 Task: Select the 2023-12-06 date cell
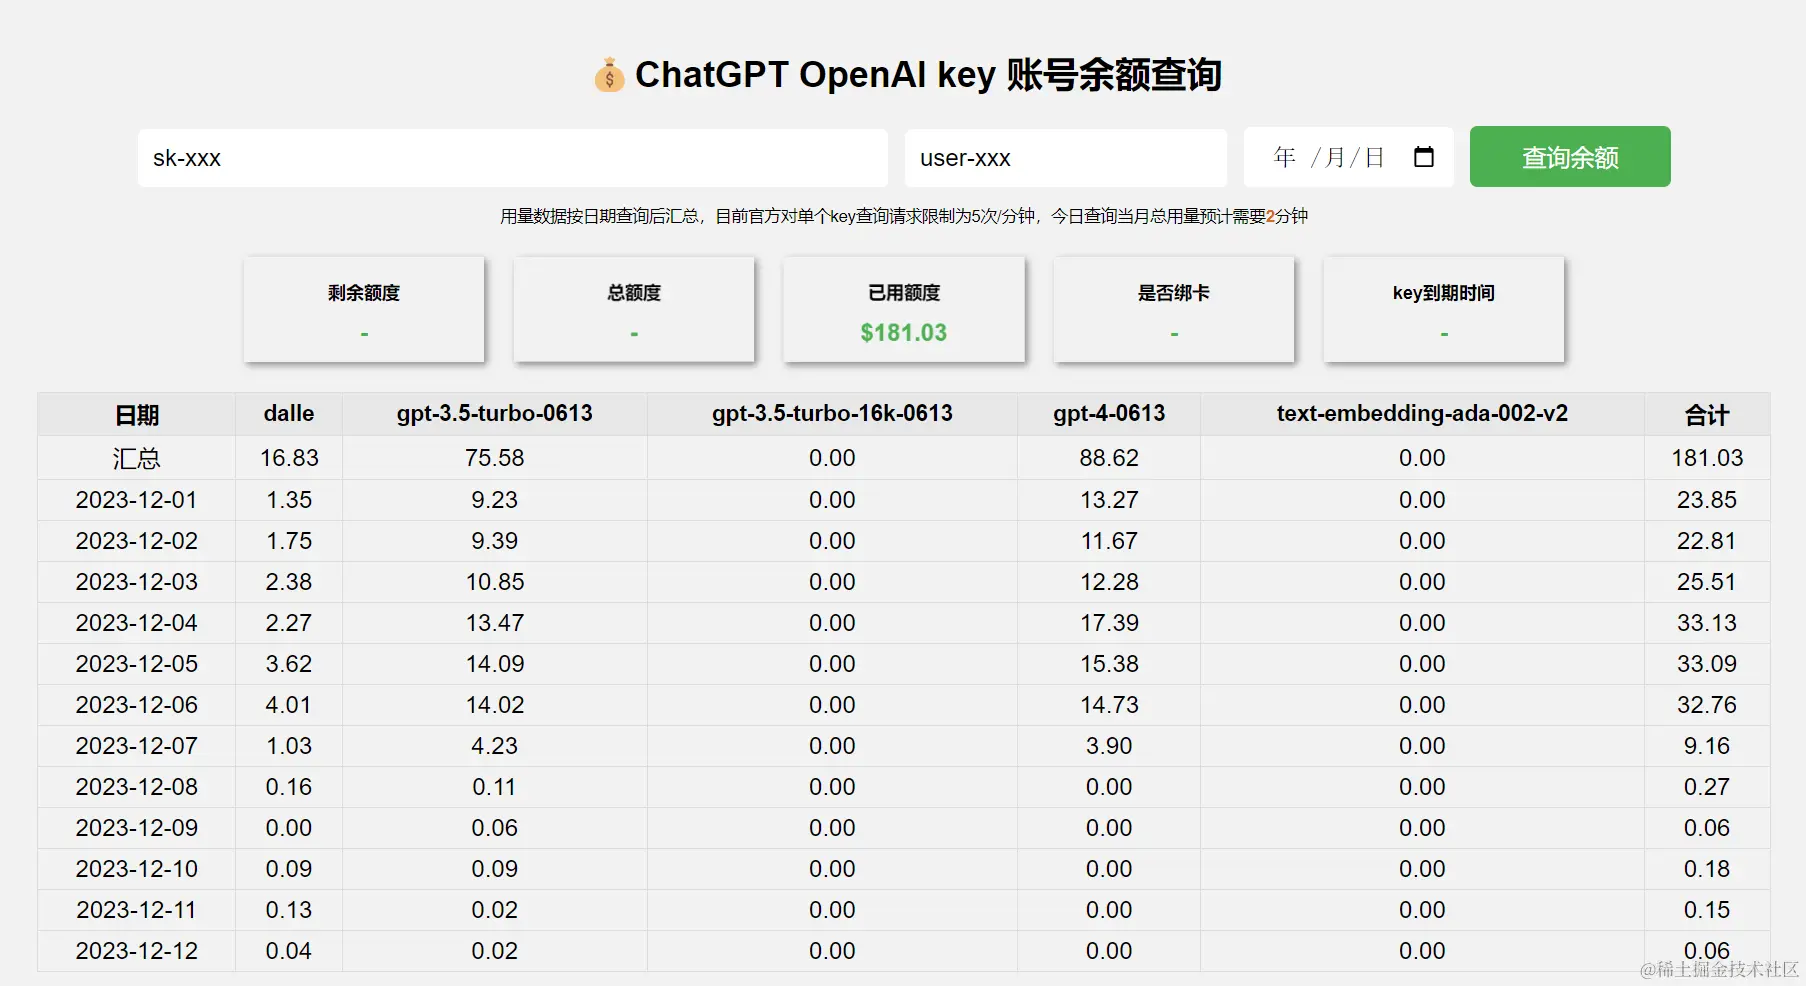tap(137, 705)
